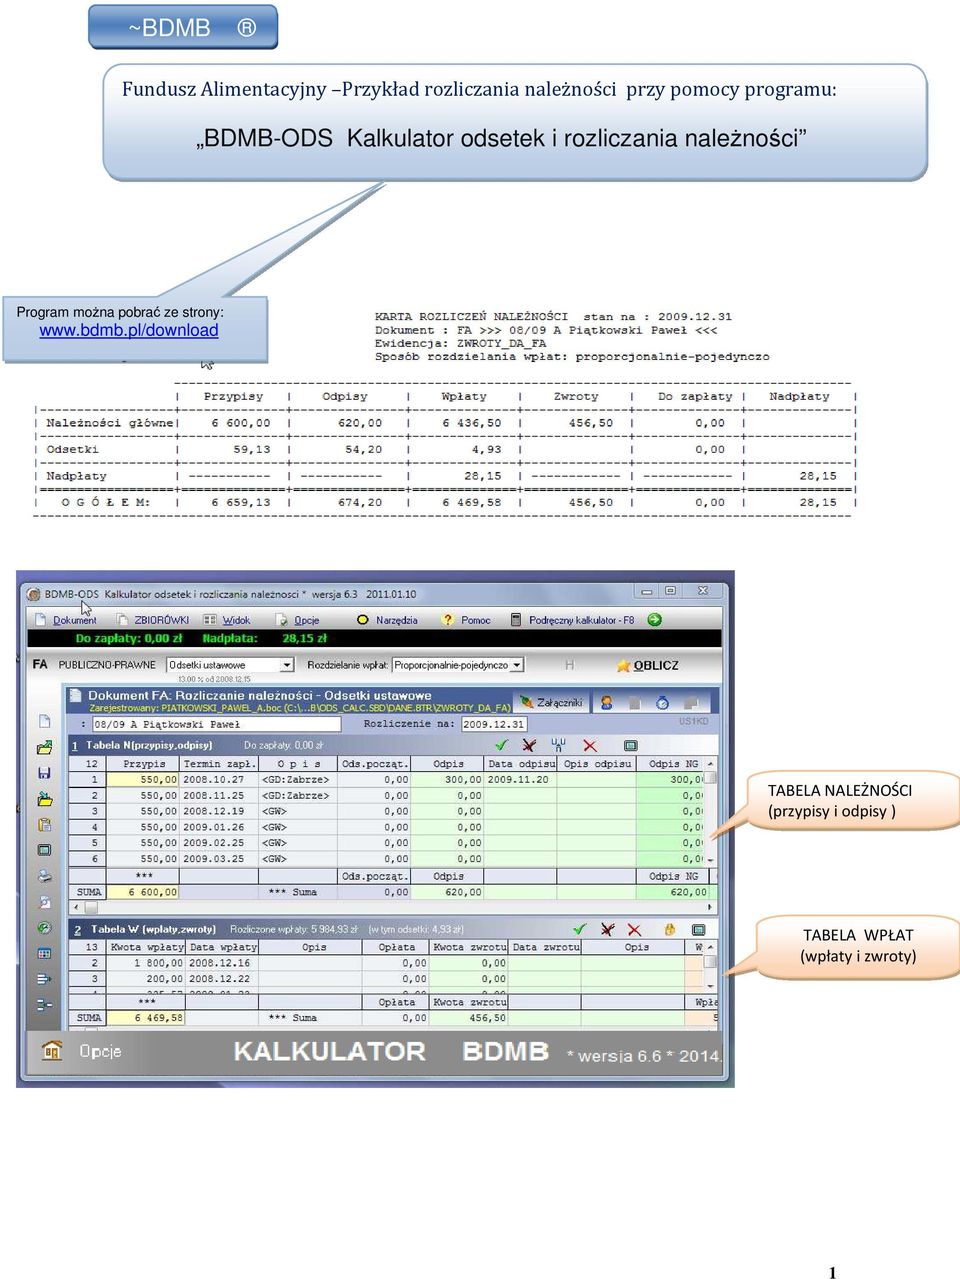Click the SUMA value 6 600,00

point(144,892)
